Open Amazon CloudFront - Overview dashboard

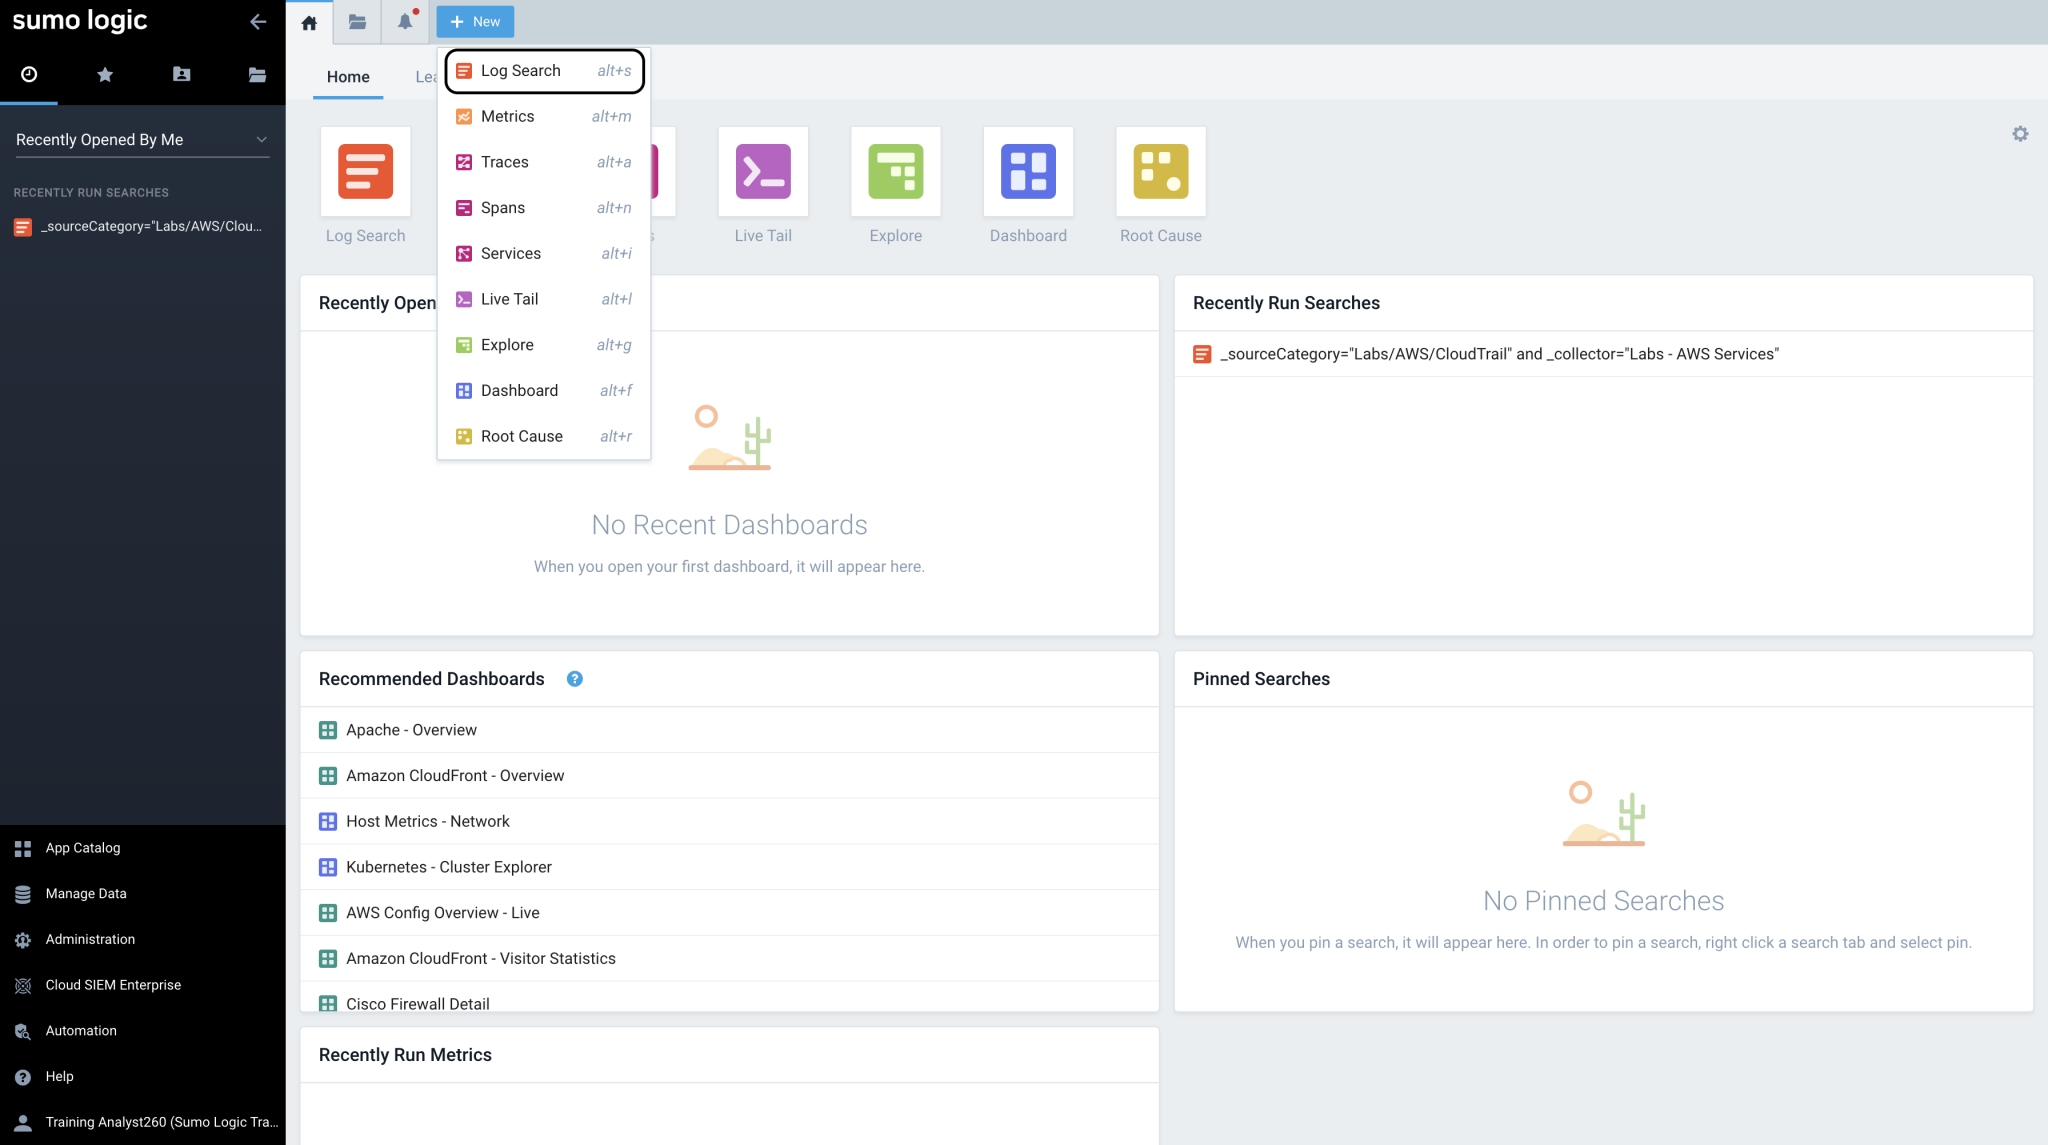click(729, 776)
